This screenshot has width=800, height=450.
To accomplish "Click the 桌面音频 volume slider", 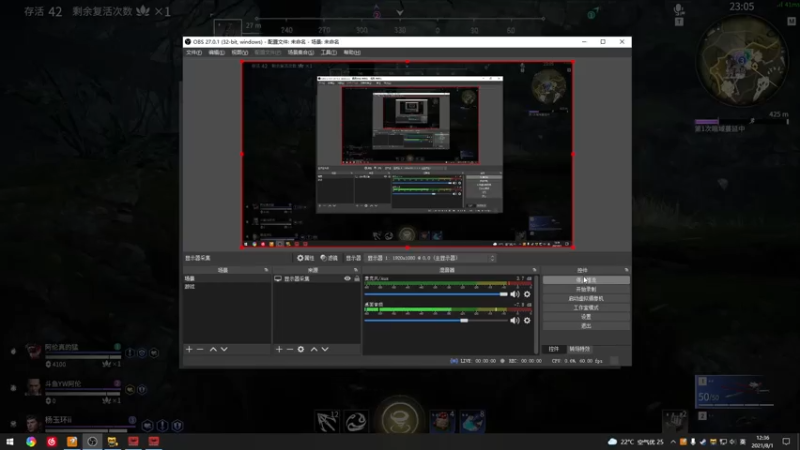I will [436, 320].
